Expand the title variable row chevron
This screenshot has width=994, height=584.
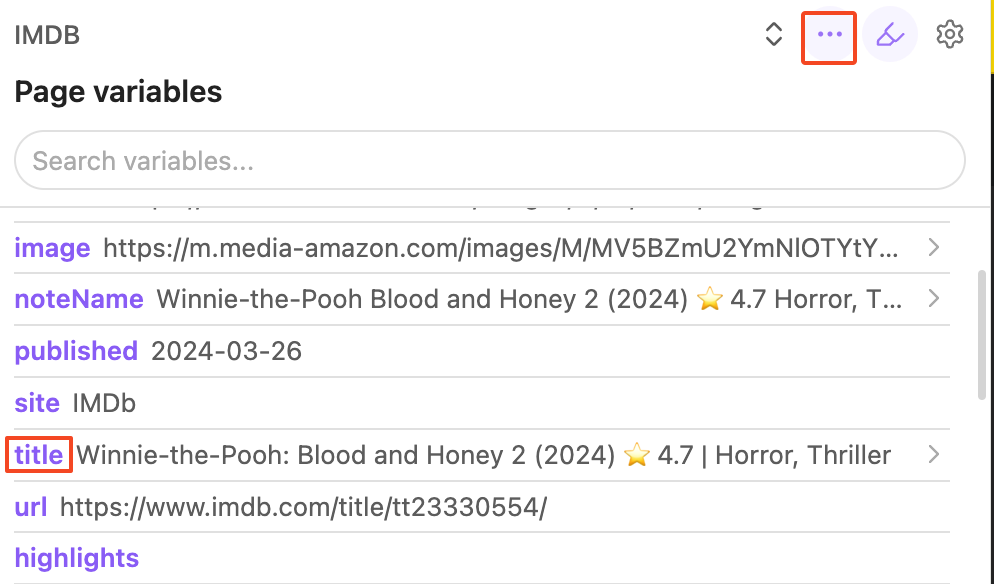[933, 455]
